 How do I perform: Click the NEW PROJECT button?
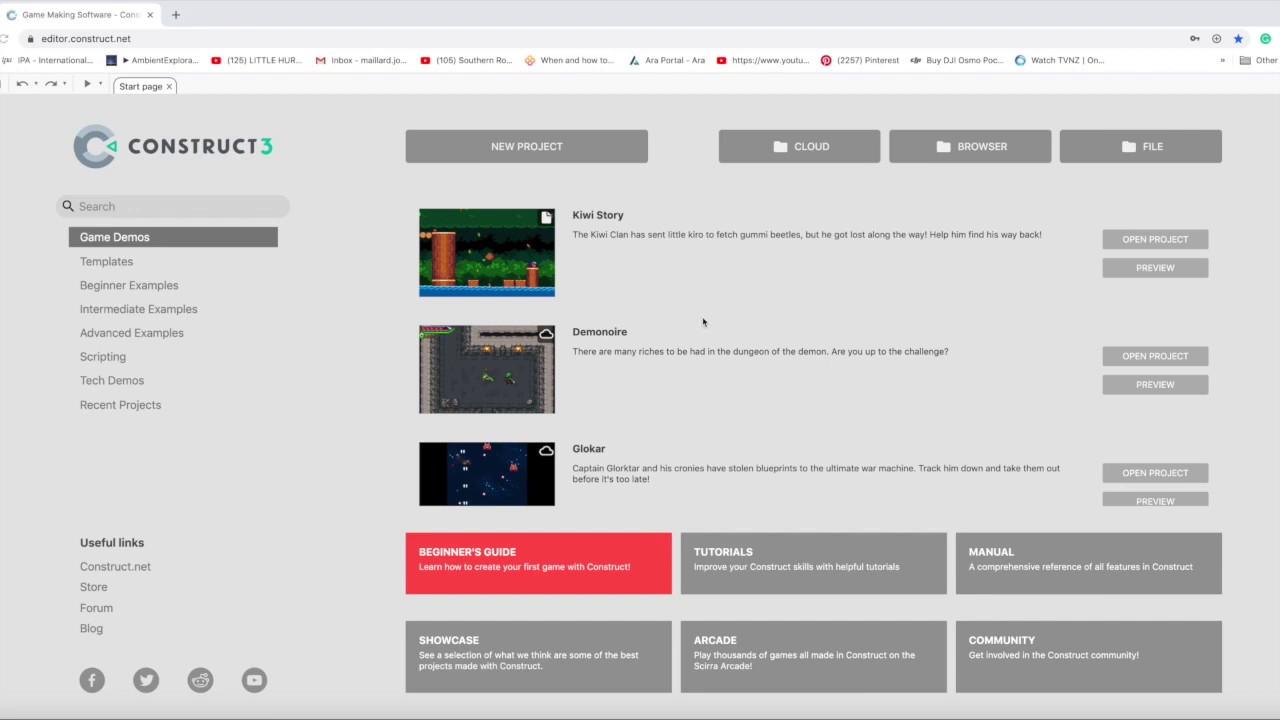coord(527,146)
